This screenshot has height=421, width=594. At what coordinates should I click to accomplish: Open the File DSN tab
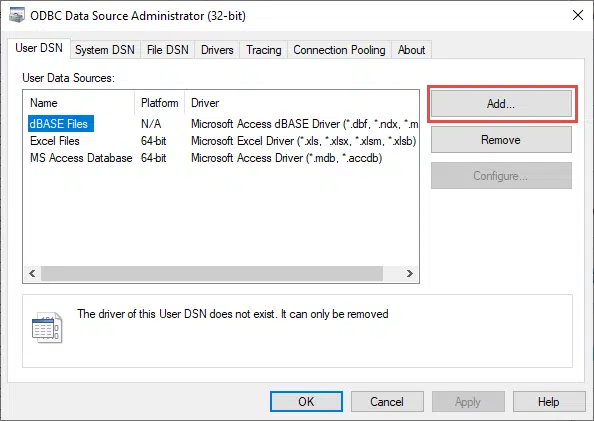167,50
